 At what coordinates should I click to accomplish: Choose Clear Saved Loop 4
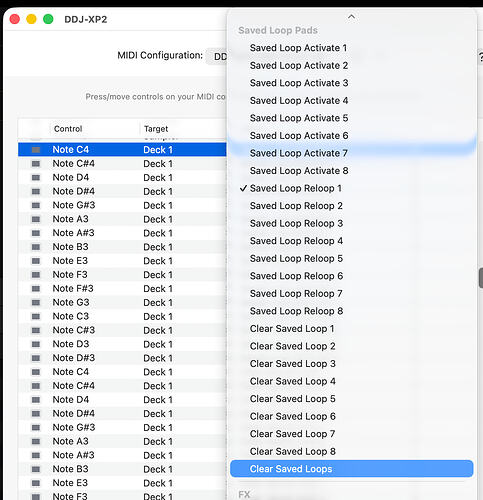351,381
